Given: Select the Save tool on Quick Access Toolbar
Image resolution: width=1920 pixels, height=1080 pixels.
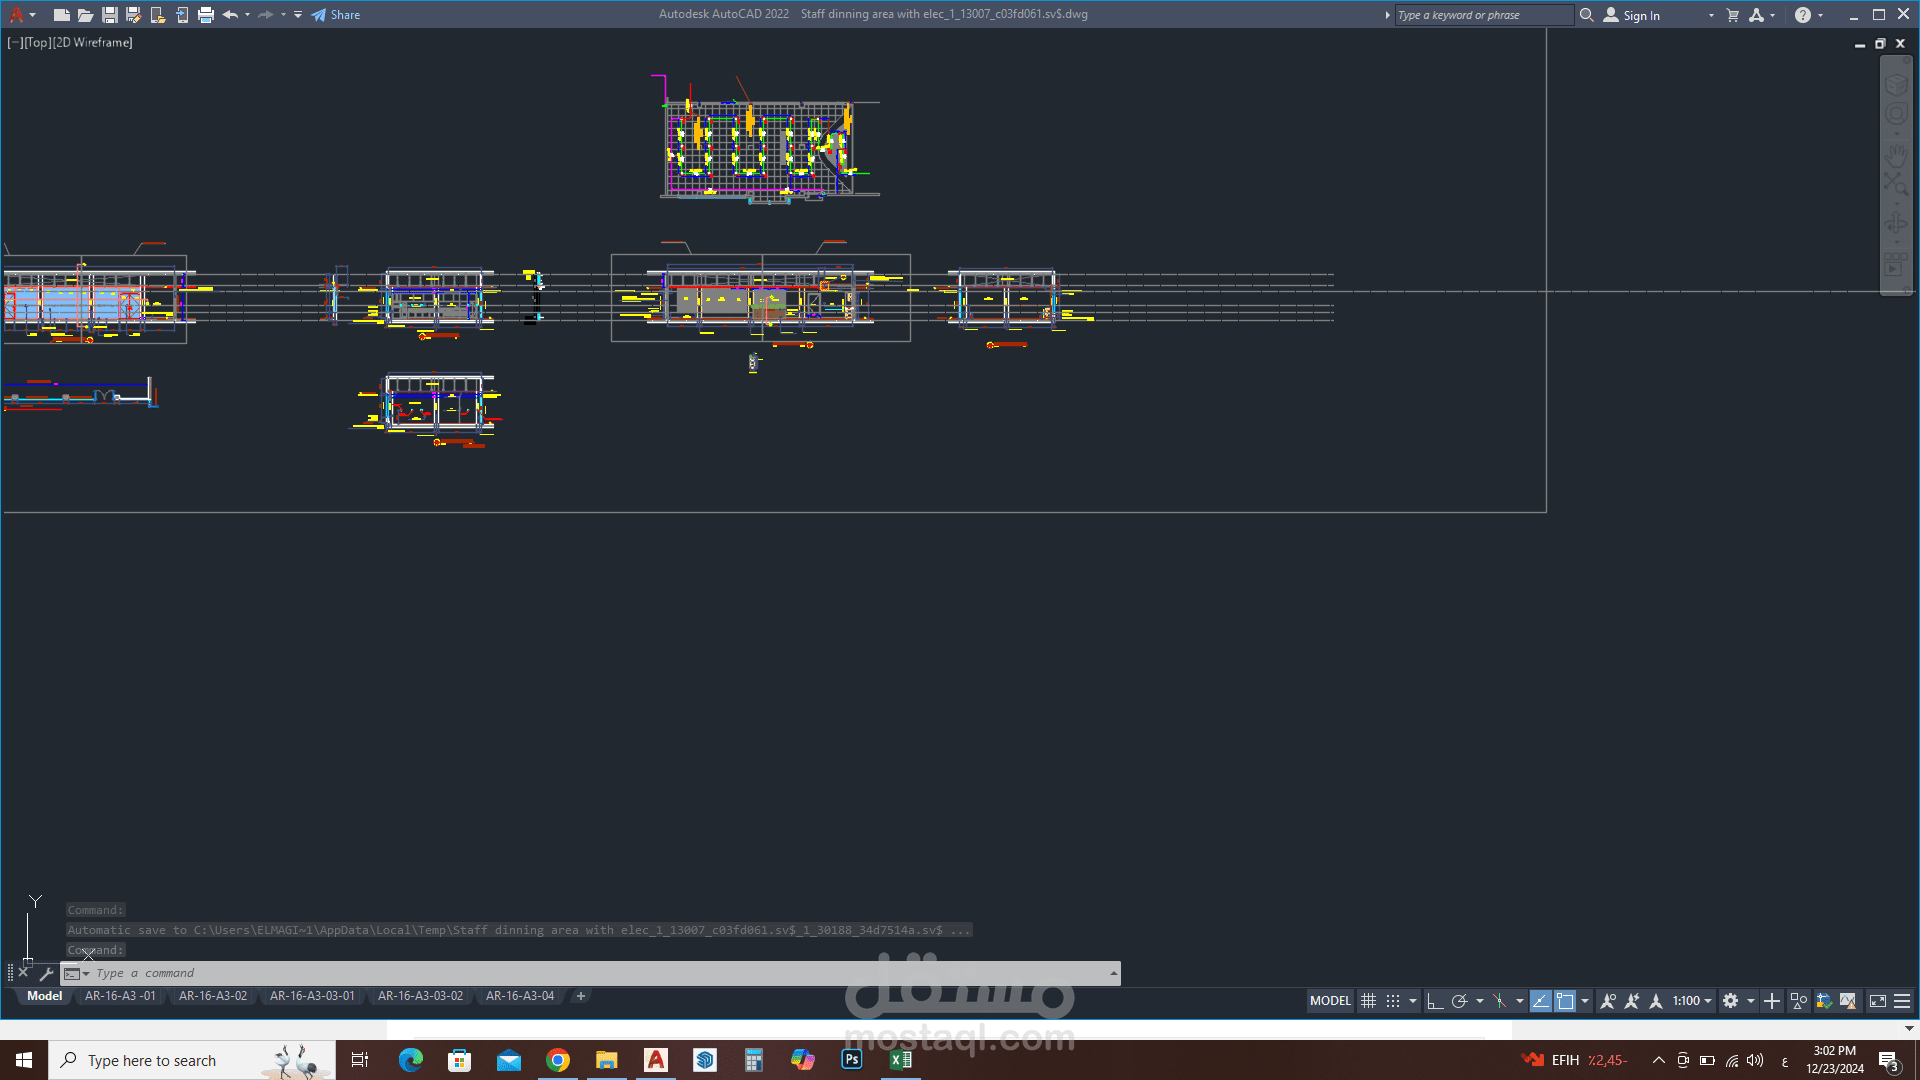Looking at the screenshot, I should click(109, 14).
